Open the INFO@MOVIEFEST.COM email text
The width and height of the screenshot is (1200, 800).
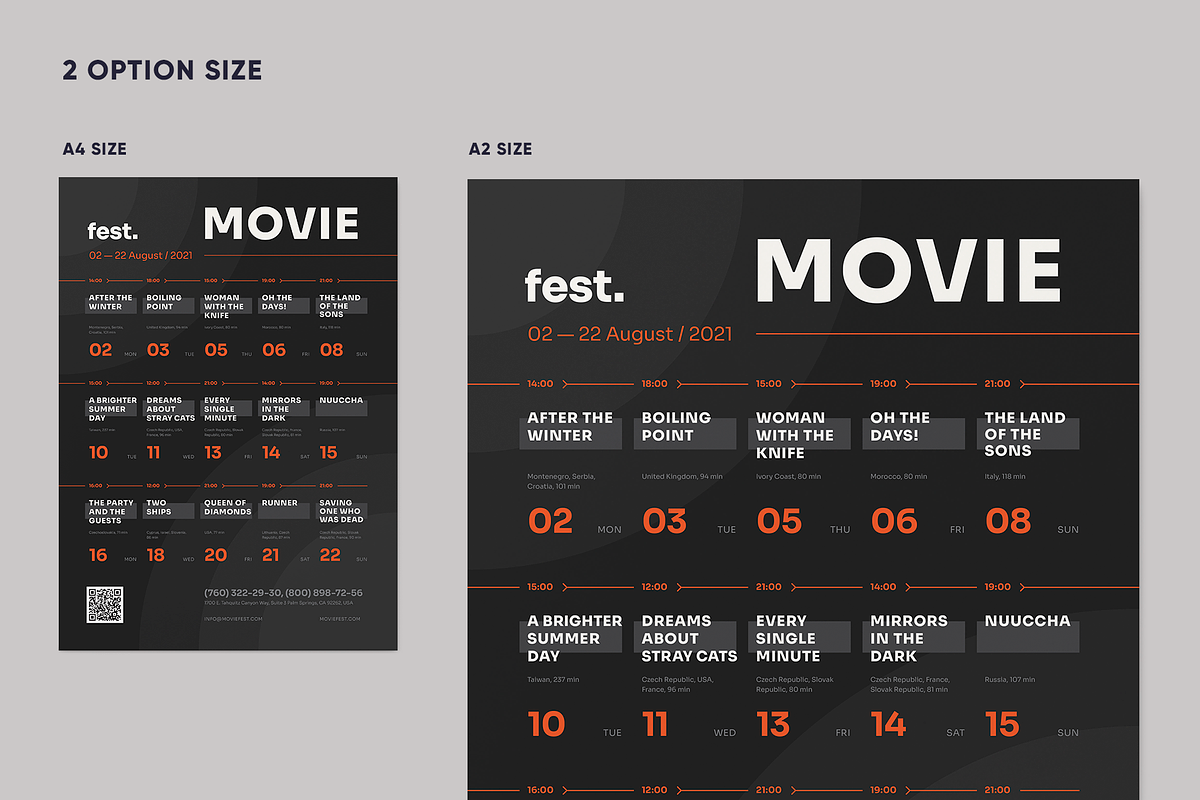233,619
